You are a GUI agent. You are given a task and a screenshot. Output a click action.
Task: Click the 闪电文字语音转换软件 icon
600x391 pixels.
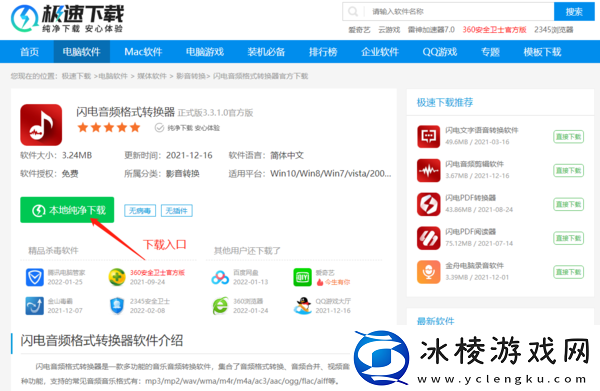429,136
